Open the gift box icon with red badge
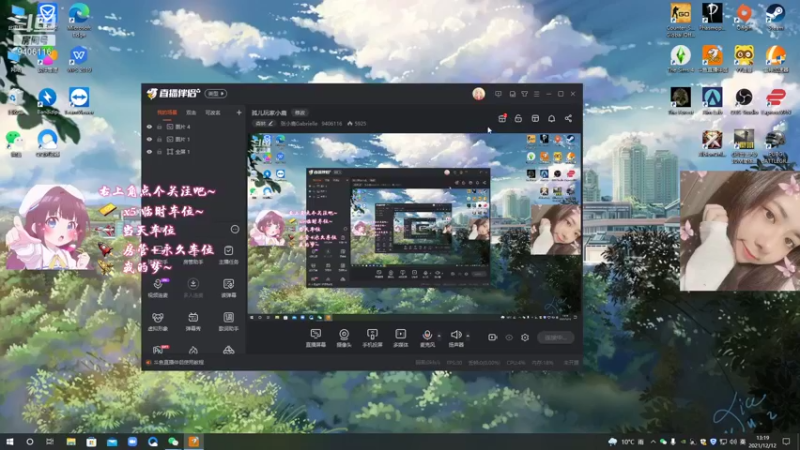This screenshot has width=800, height=450. click(x=502, y=118)
